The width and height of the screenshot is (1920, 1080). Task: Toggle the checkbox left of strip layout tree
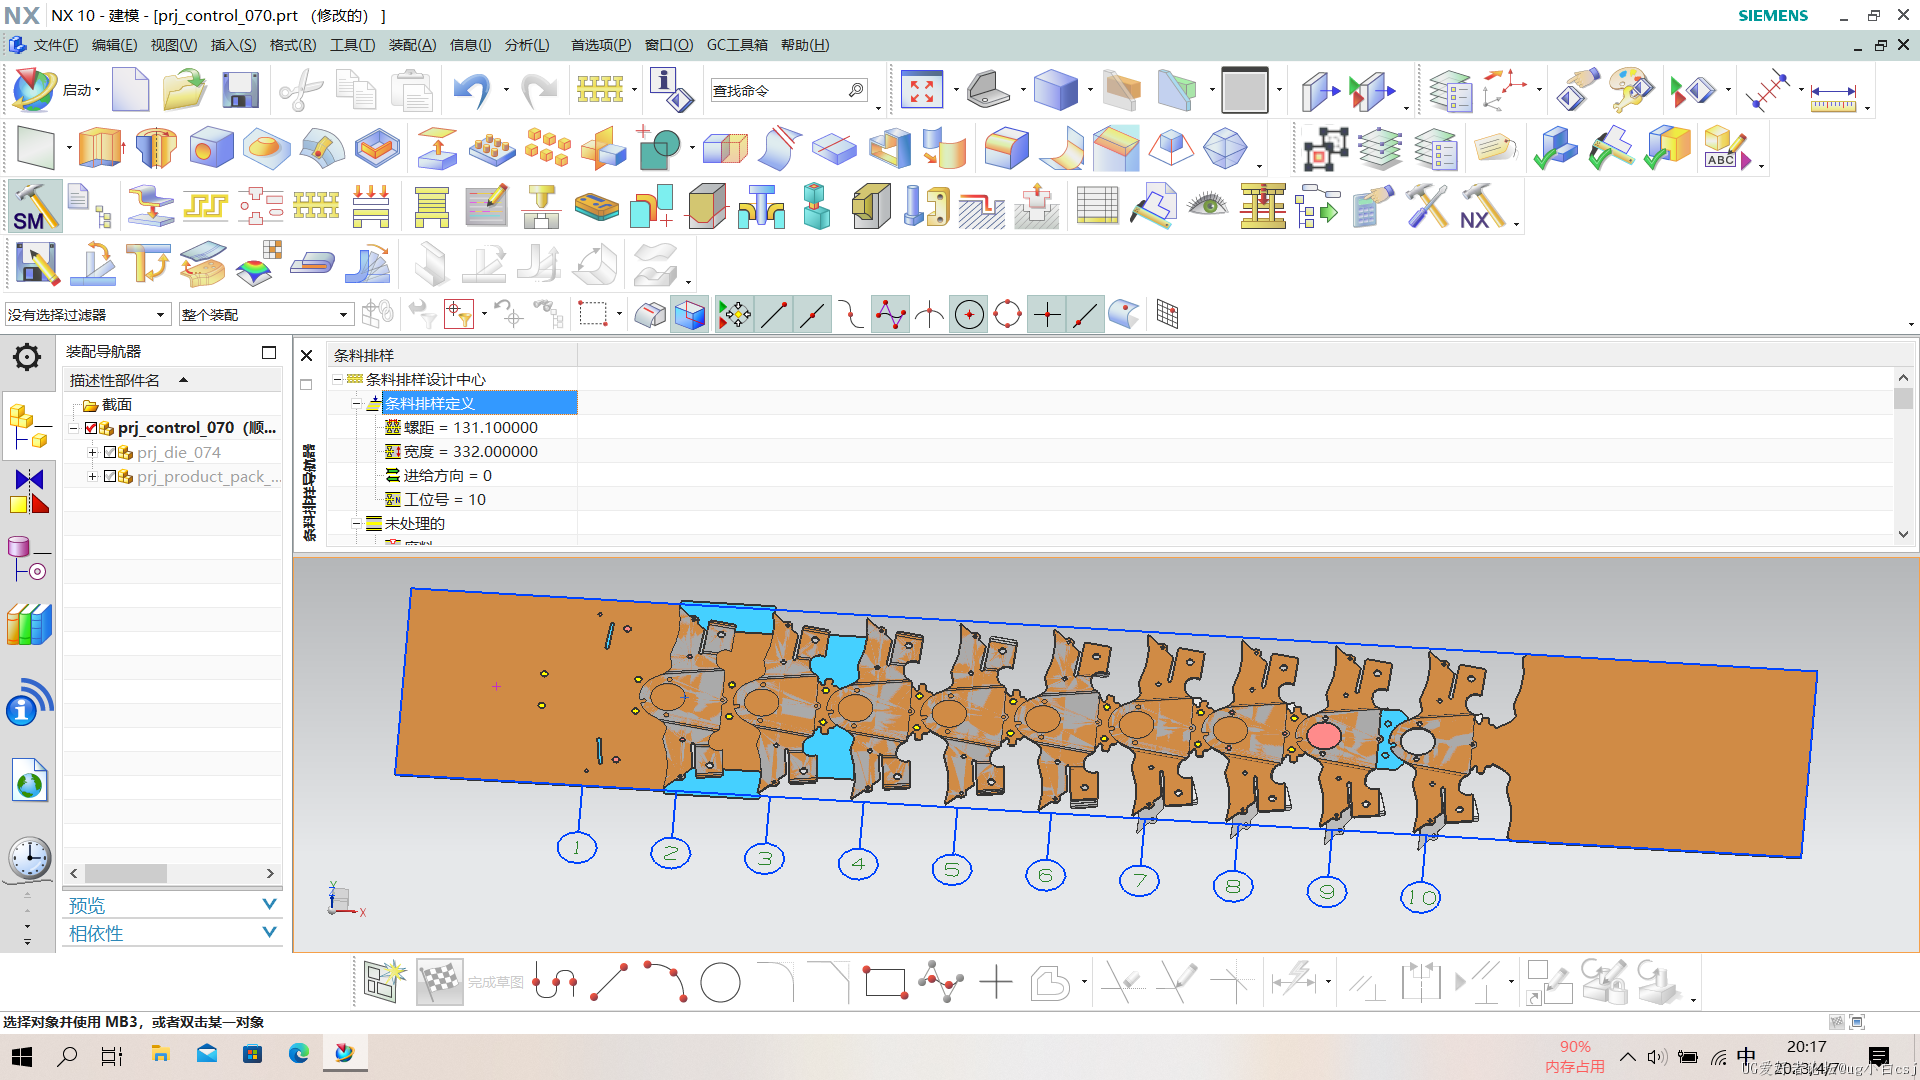[x=306, y=384]
